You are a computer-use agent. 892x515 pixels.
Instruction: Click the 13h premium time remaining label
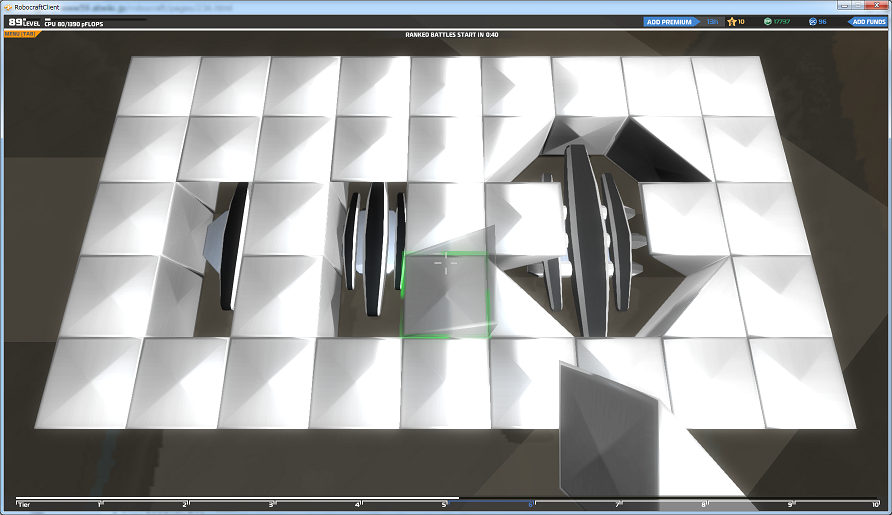click(x=712, y=22)
